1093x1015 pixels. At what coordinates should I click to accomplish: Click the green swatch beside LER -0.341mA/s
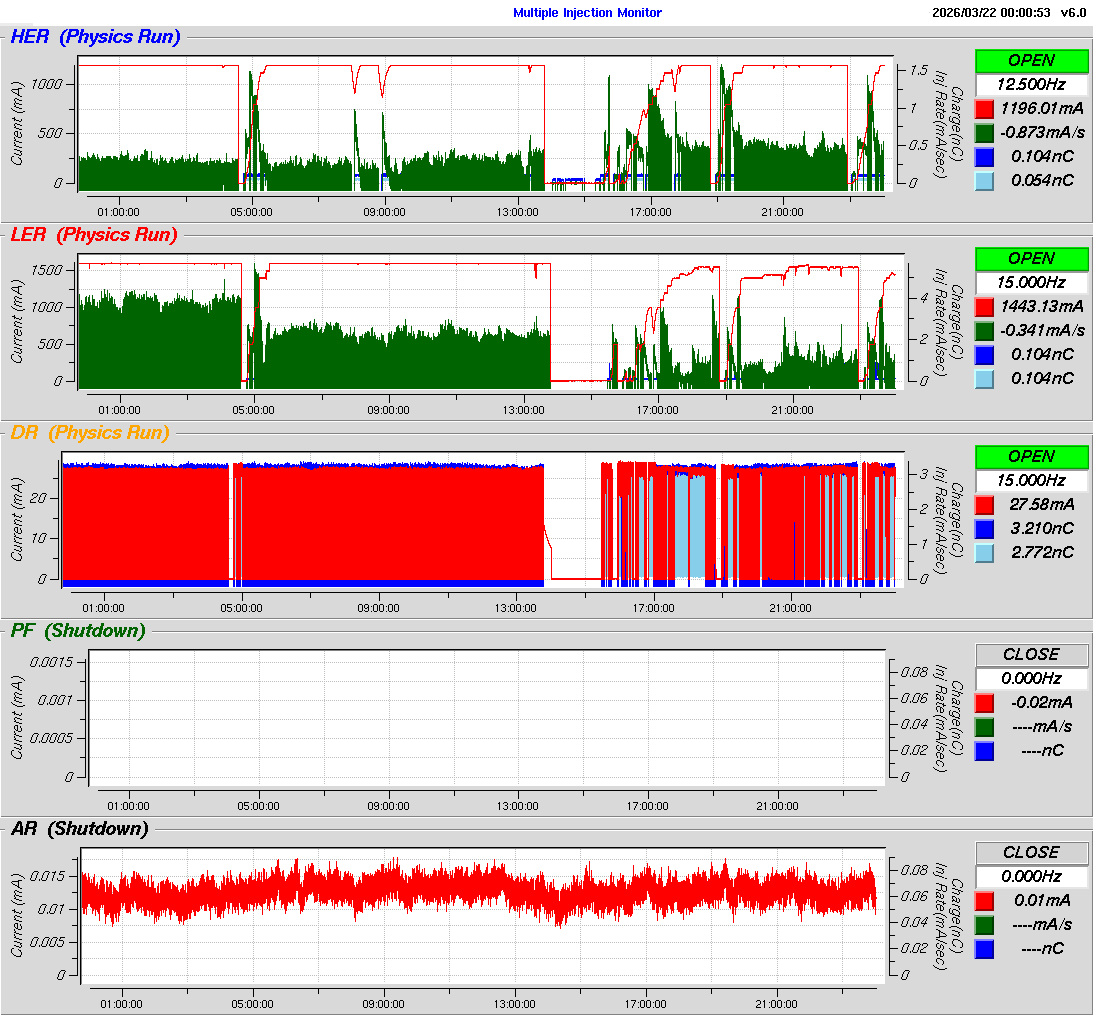click(x=984, y=330)
